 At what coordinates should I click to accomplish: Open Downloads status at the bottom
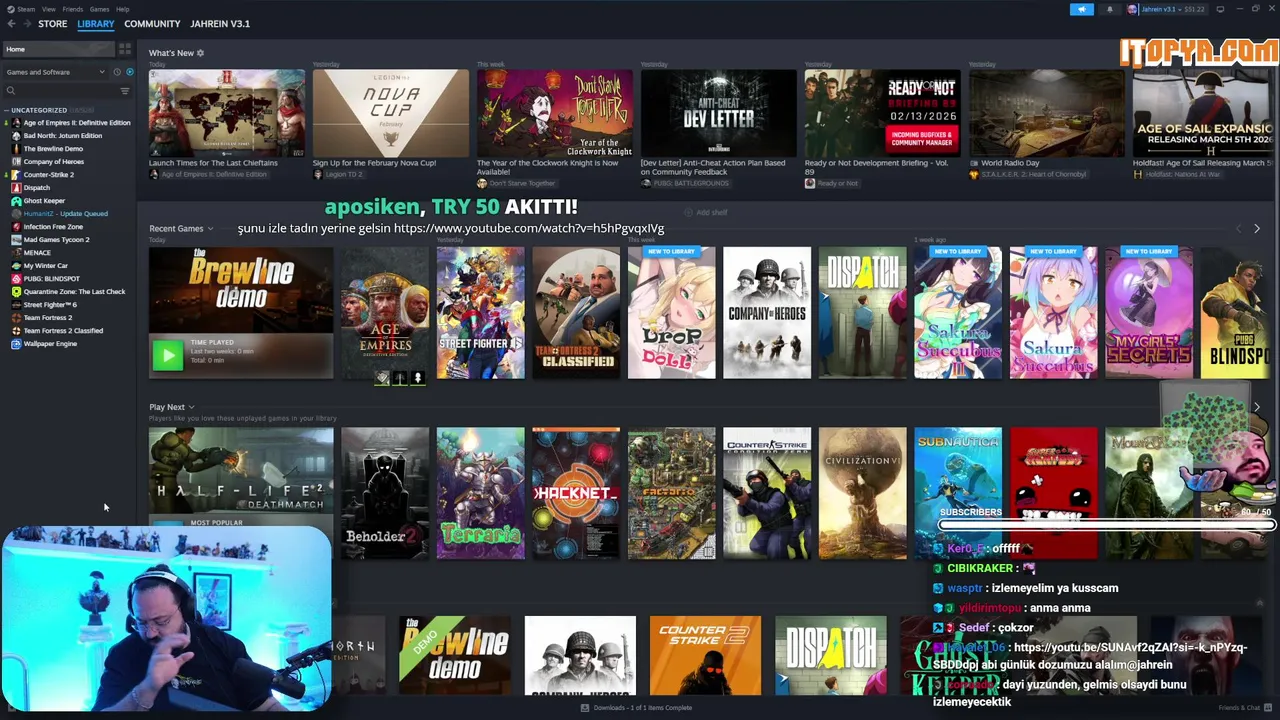tap(642, 708)
